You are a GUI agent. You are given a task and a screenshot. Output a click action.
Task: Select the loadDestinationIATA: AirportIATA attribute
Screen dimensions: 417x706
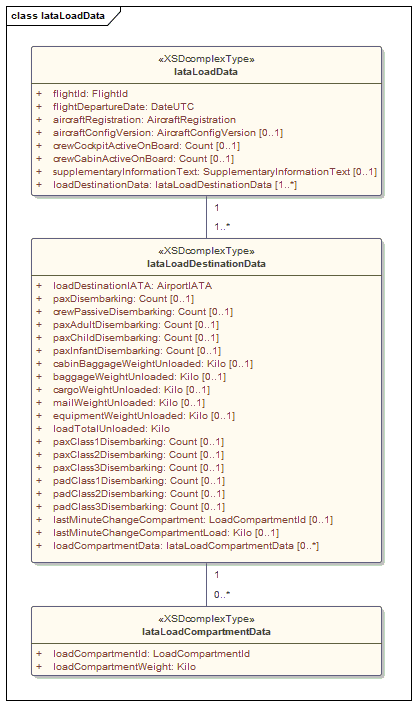(x=132, y=286)
